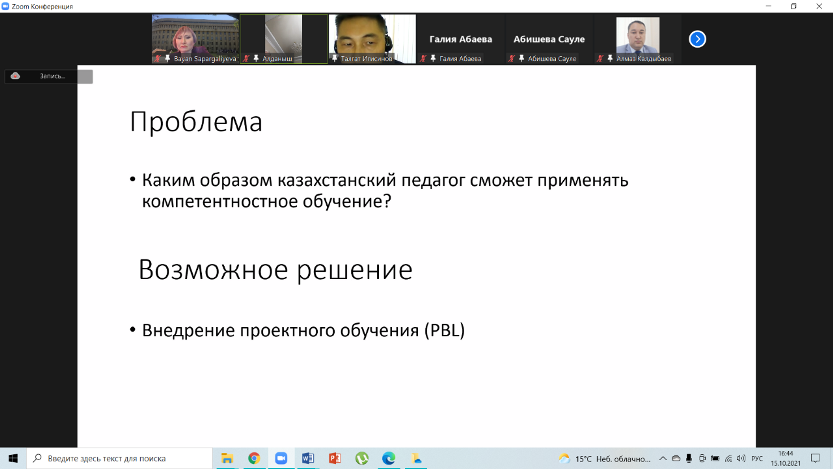Image resolution: width=833 pixels, height=469 pixels.
Task: Click the Windows search text field
Action: click(120, 458)
